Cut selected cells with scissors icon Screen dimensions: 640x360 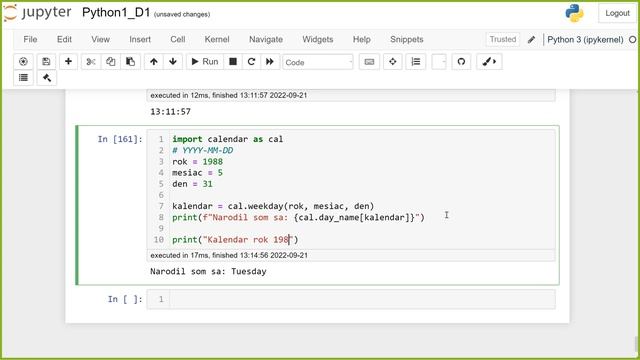pos(91,62)
